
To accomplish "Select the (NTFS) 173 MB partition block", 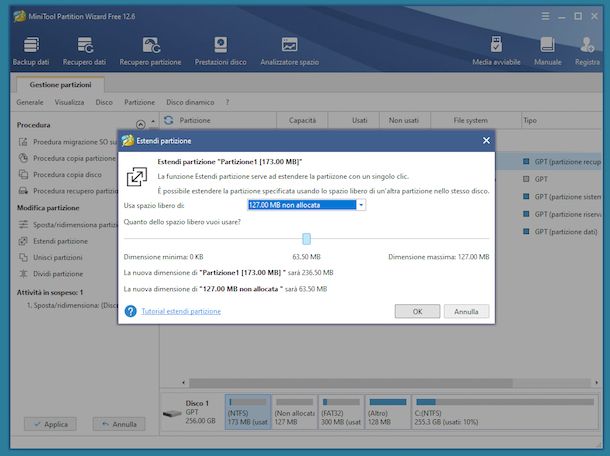I will [248, 412].
